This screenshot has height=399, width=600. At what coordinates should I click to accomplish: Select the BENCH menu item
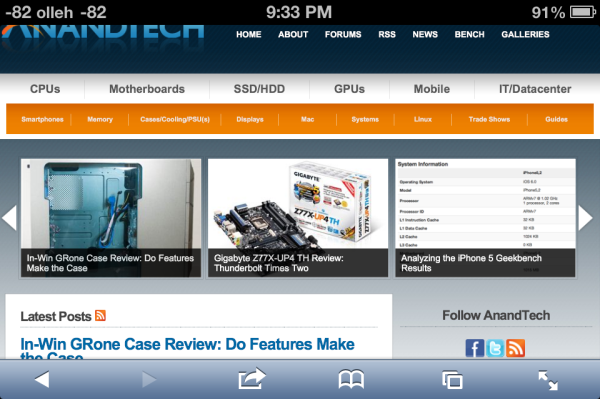(x=470, y=34)
